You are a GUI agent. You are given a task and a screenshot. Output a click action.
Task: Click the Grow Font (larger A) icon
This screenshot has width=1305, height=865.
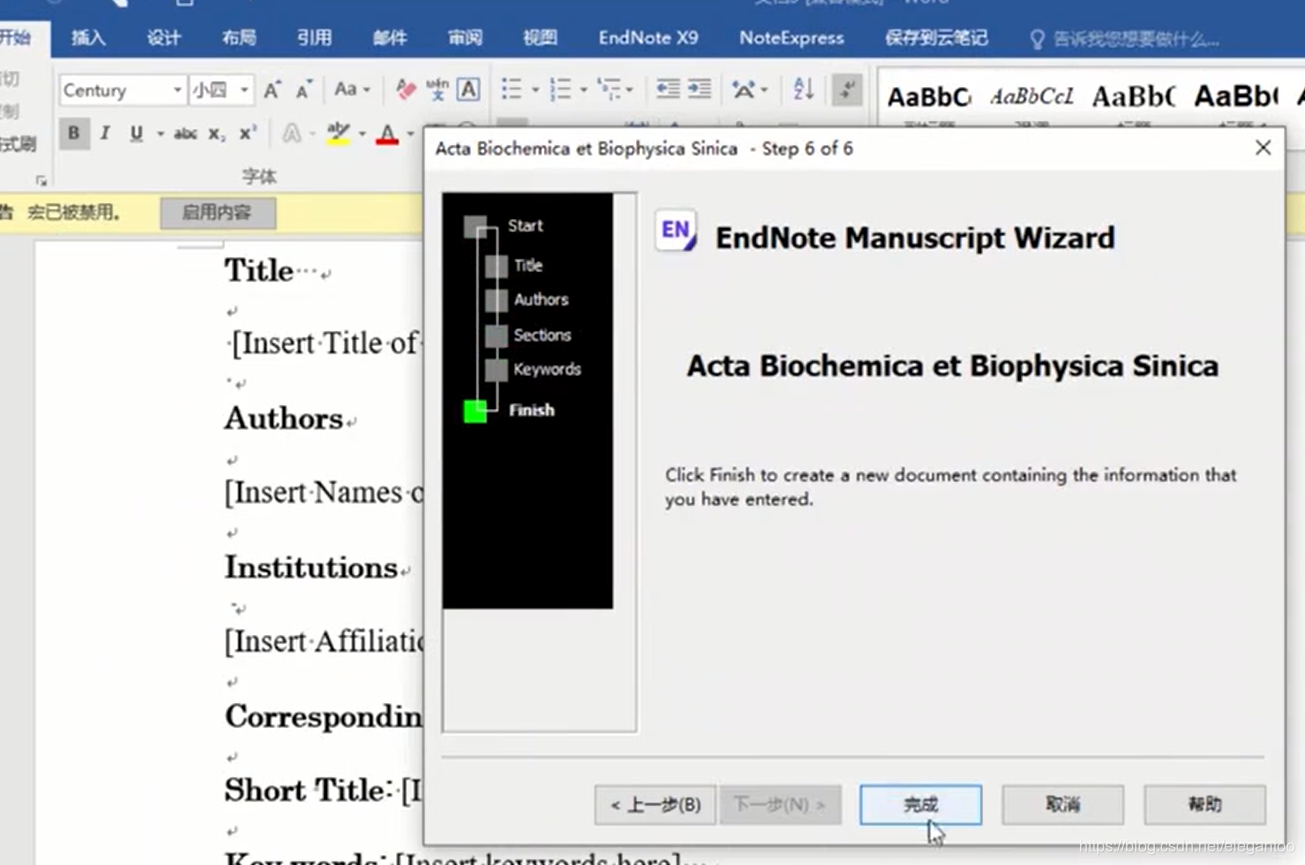[x=273, y=90]
